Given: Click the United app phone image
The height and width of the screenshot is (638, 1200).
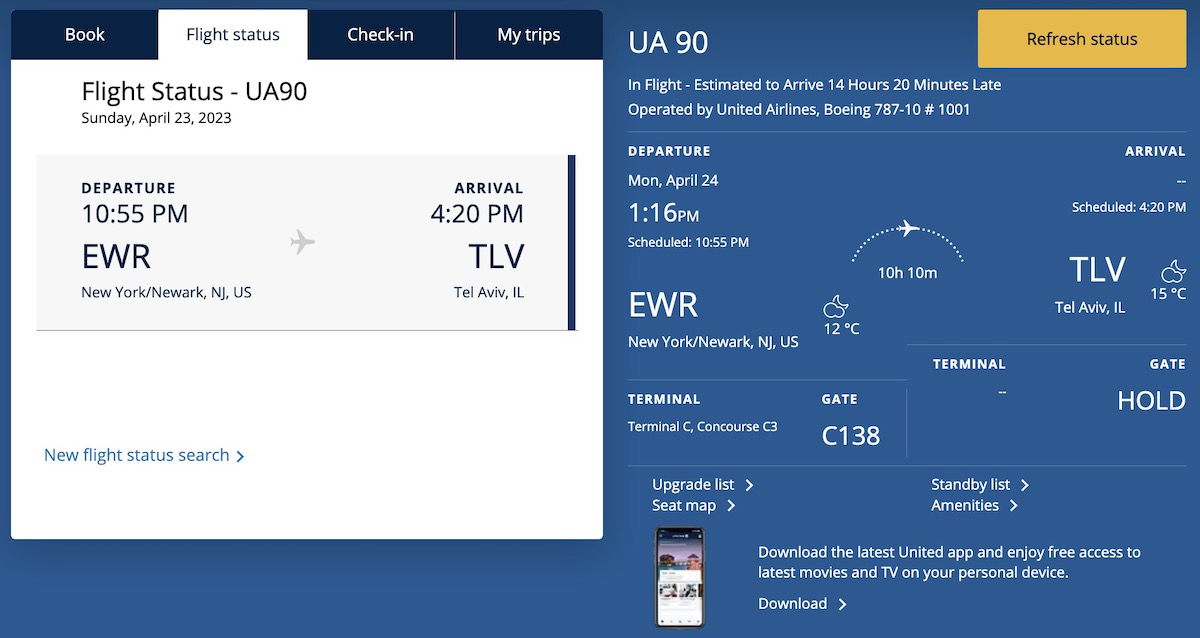Looking at the screenshot, I should (x=680, y=577).
